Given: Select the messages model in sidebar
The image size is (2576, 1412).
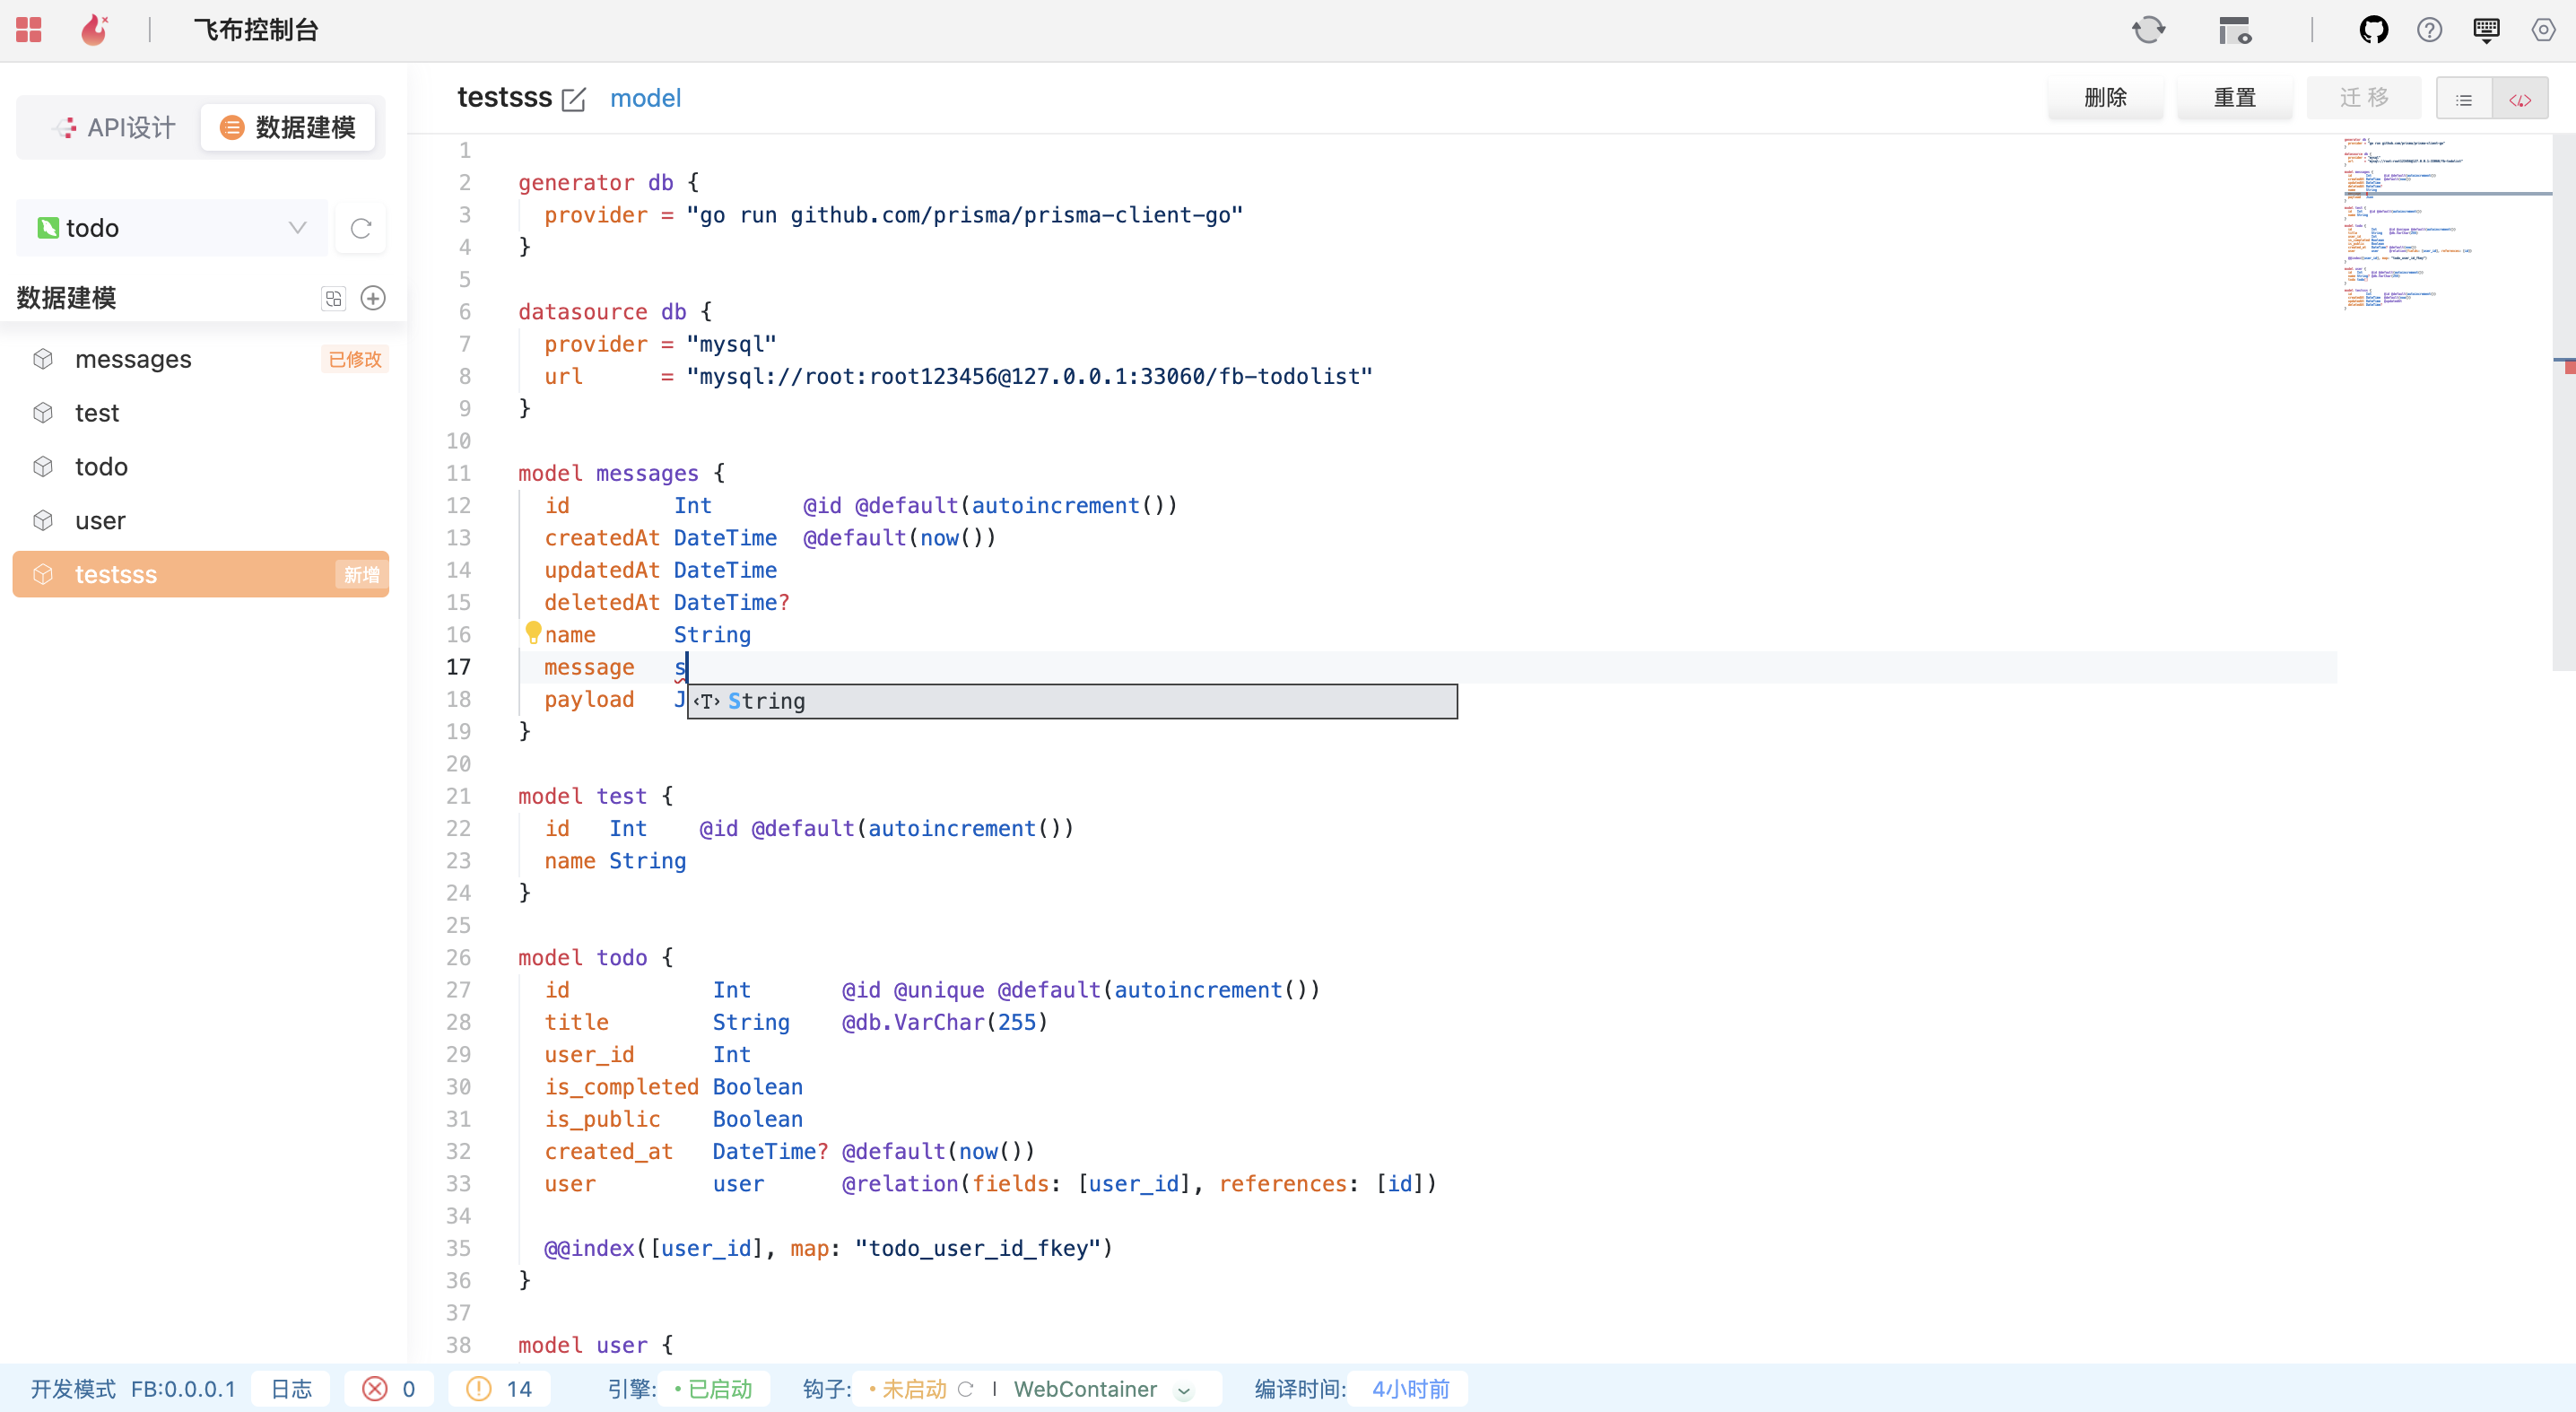Looking at the screenshot, I should point(133,359).
